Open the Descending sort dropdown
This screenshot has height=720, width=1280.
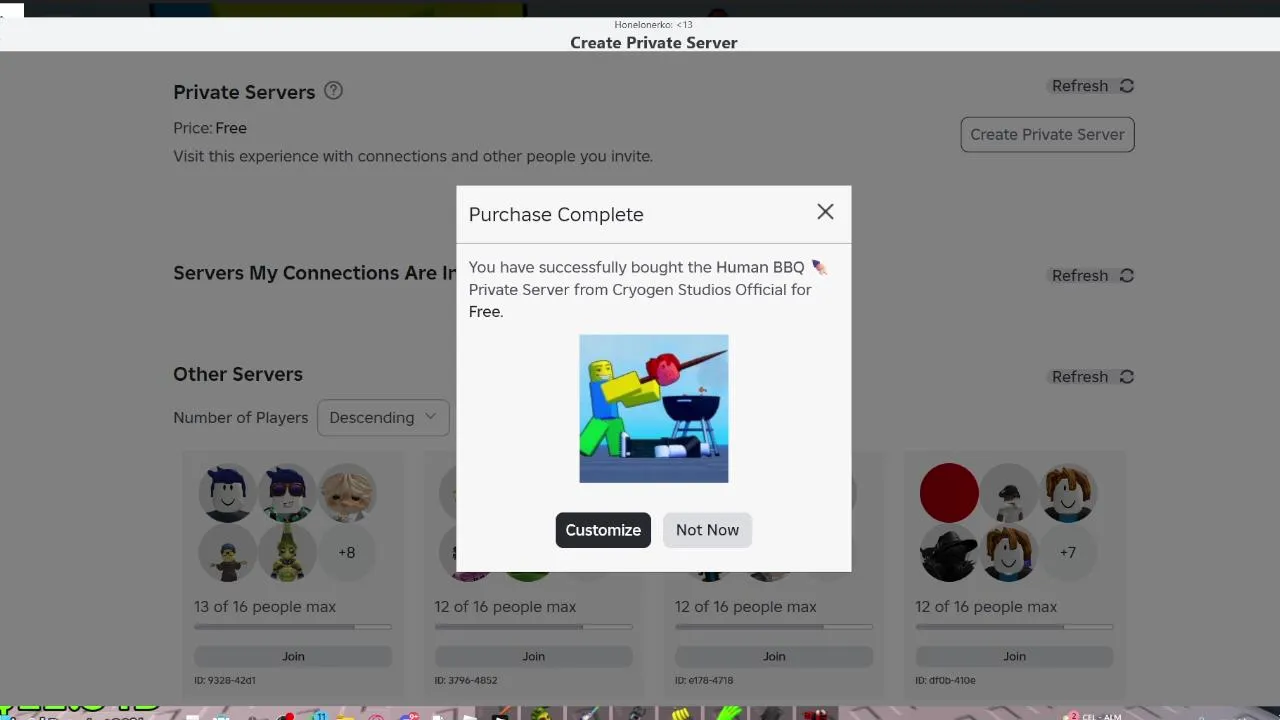click(x=383, y=418)
